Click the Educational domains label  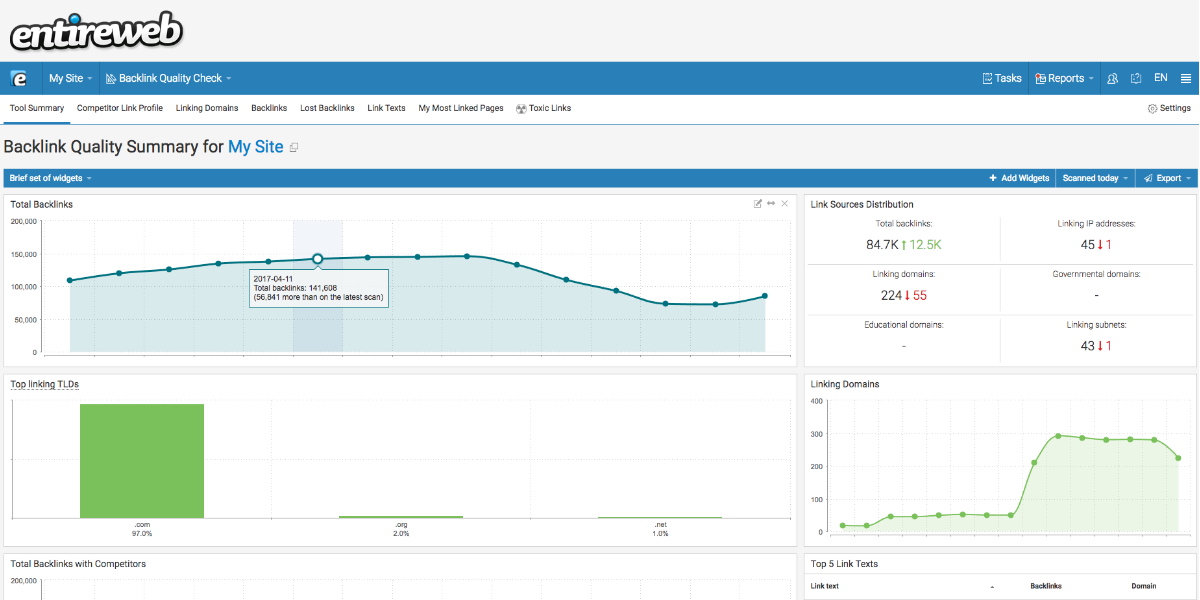pyautogui.click(x=904, y=325)
